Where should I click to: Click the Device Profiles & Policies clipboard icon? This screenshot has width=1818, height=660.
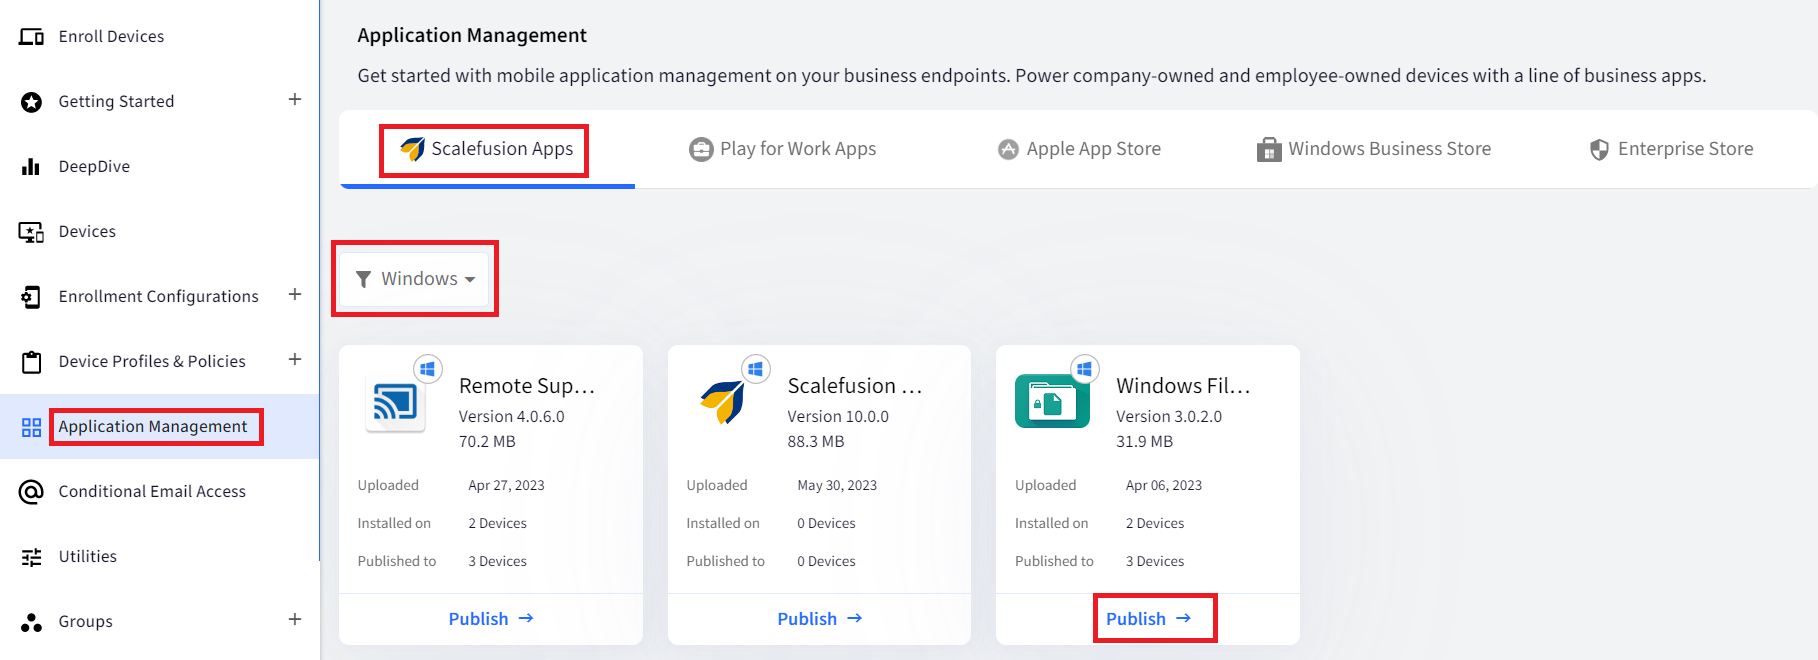(31, 362)
